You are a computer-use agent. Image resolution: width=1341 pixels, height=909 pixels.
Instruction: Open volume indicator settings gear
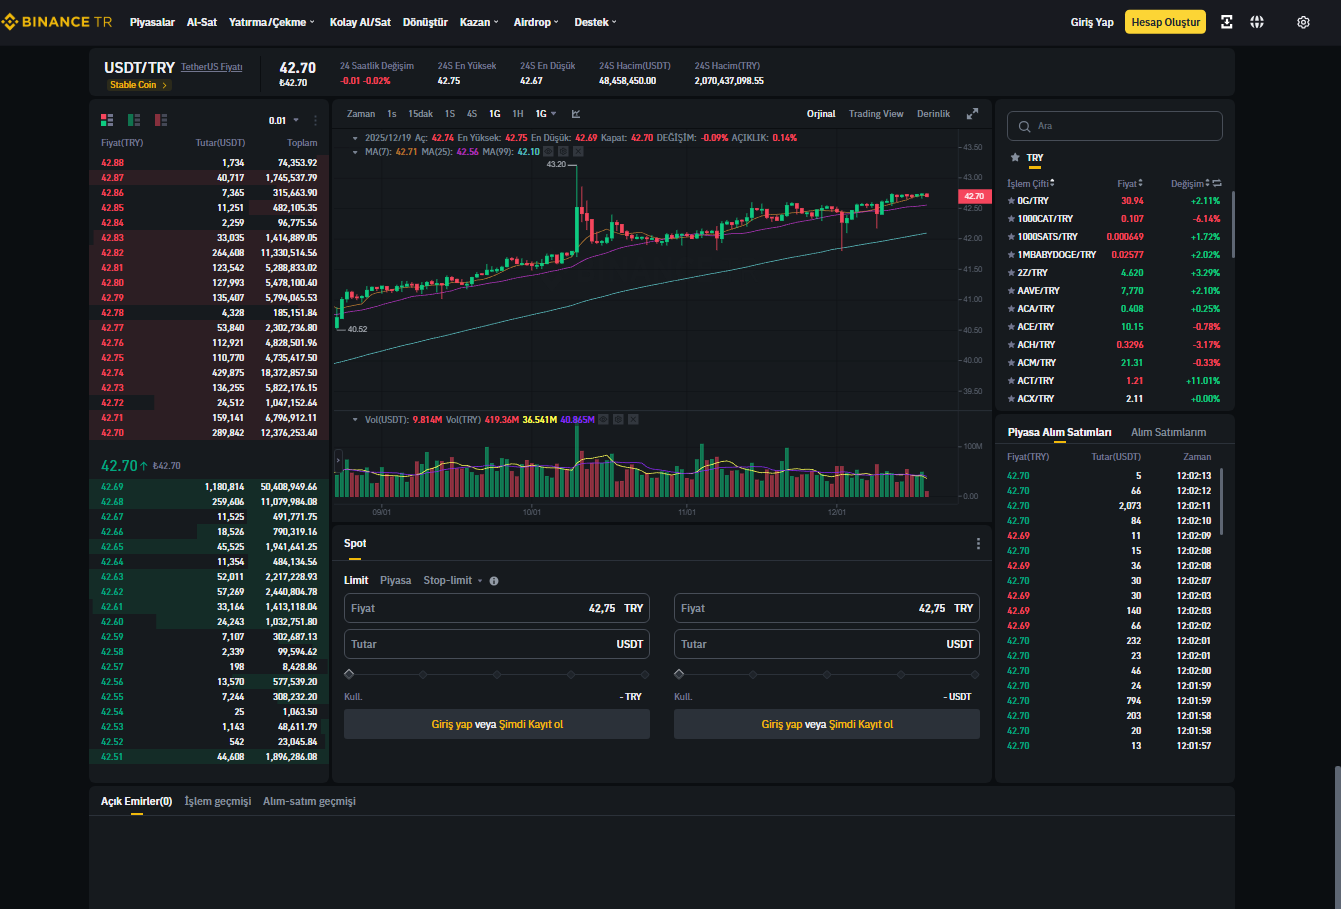tap(618, 420)
